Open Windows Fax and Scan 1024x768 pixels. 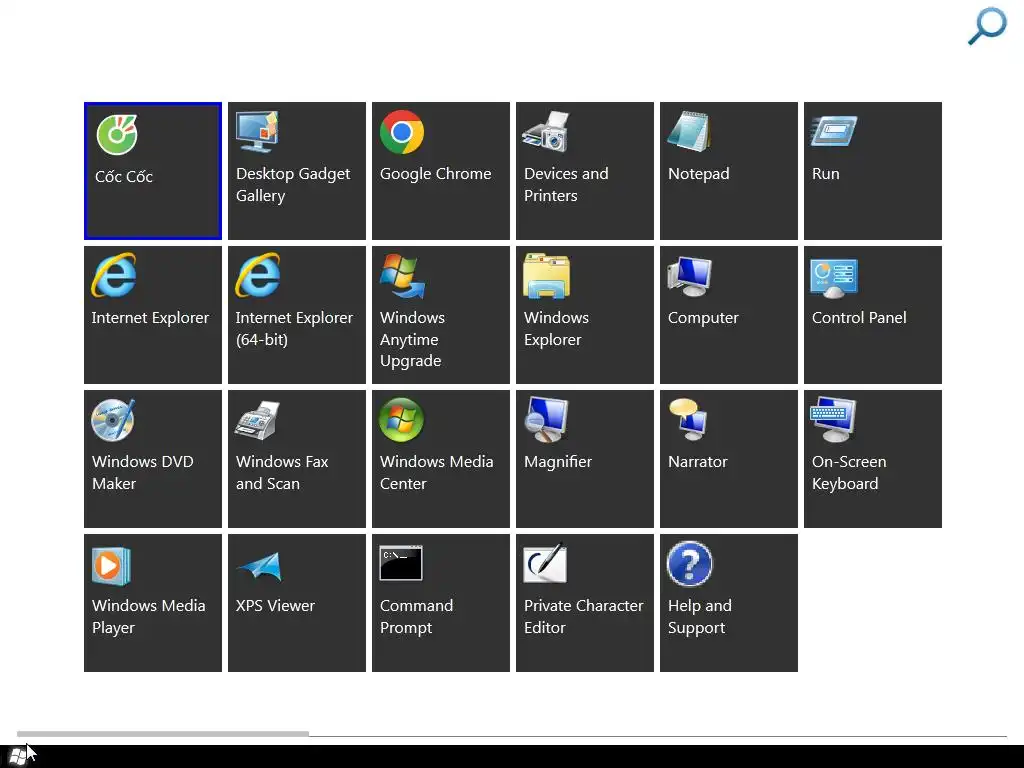(297, 459)
